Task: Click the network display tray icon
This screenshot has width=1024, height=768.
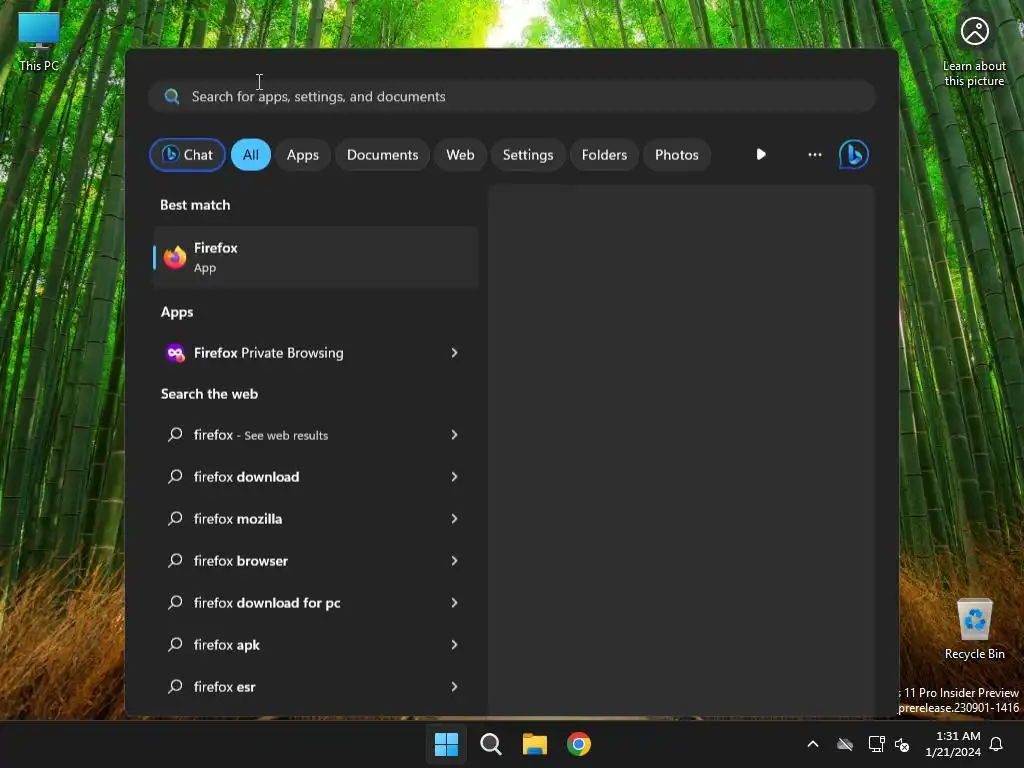Action: tap(876, 744)
